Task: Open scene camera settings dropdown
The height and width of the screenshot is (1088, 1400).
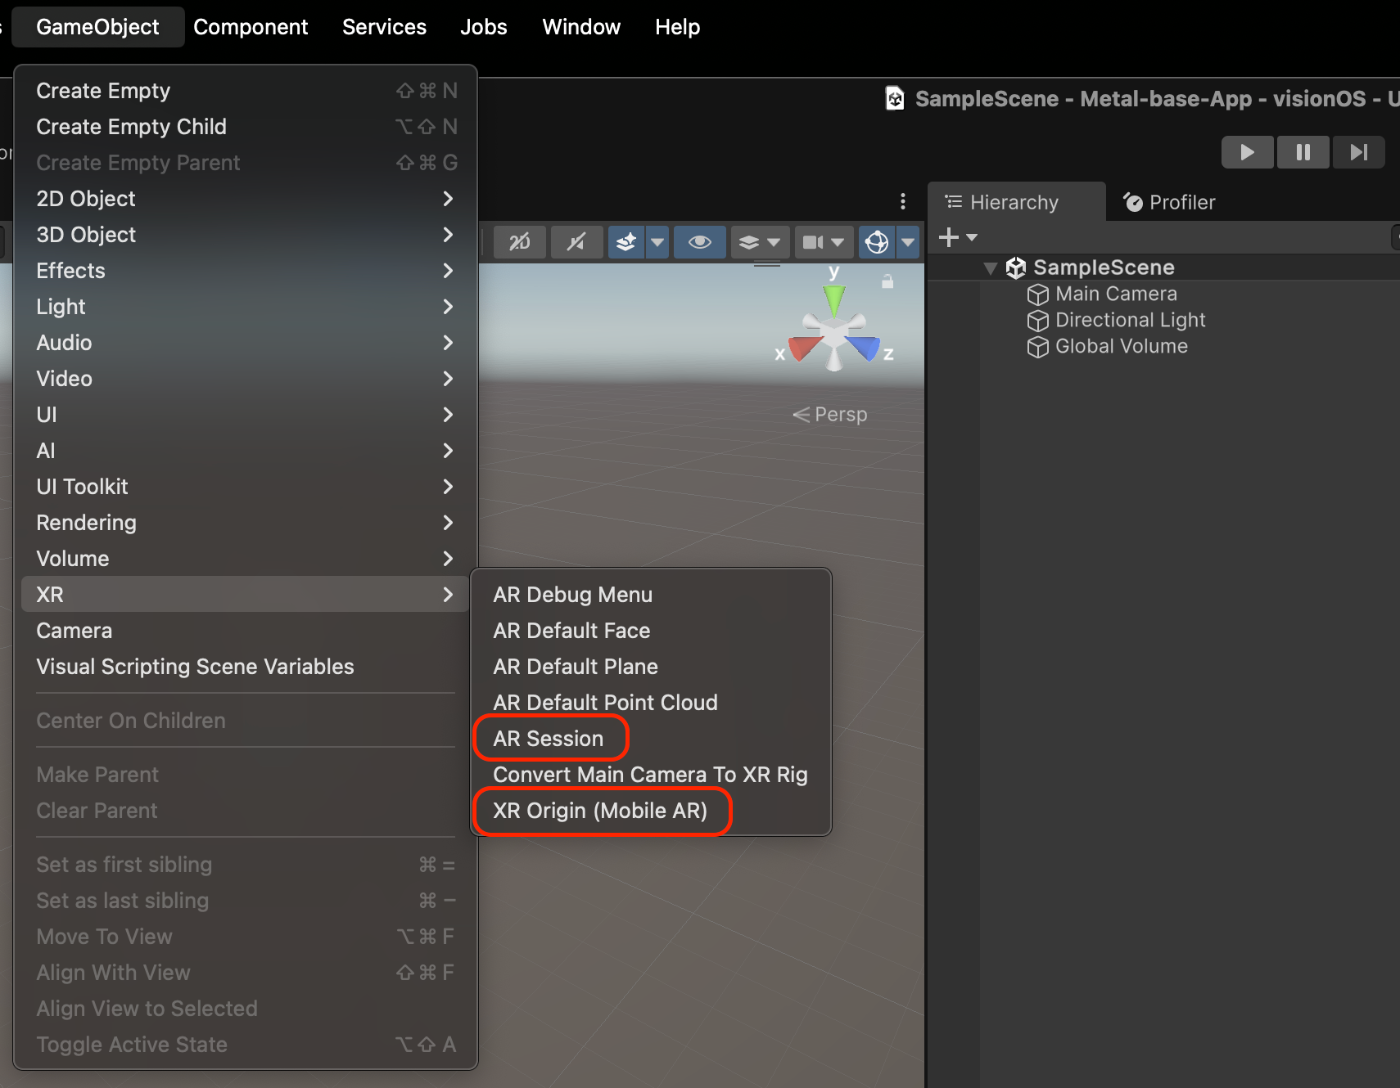Action: point(824,242)
